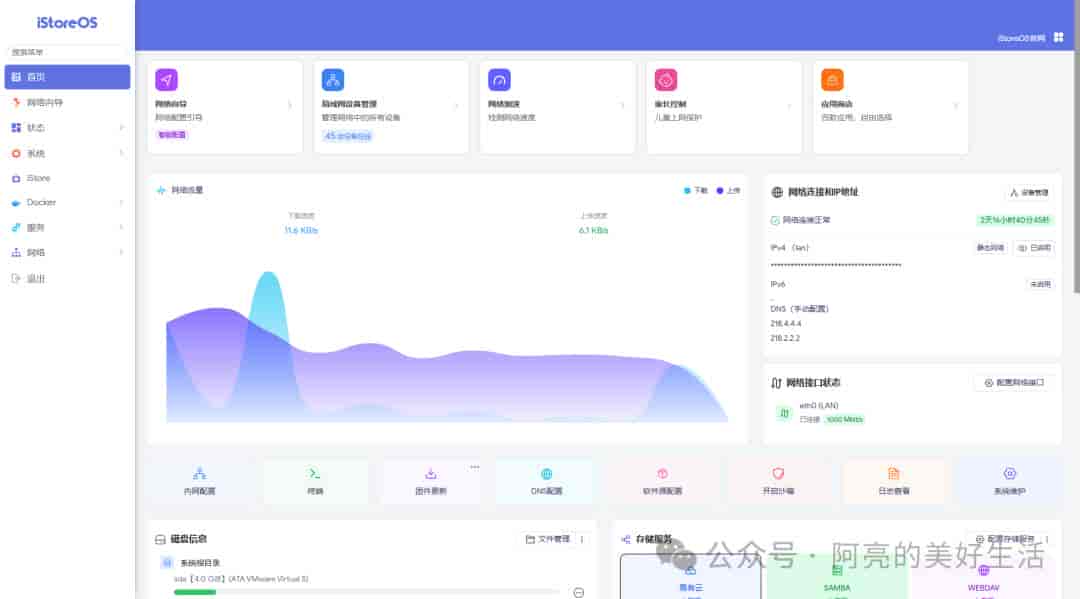Click the Logout item in the sidebar
This screenshot has height=599, width=1080.
point(67,278)
